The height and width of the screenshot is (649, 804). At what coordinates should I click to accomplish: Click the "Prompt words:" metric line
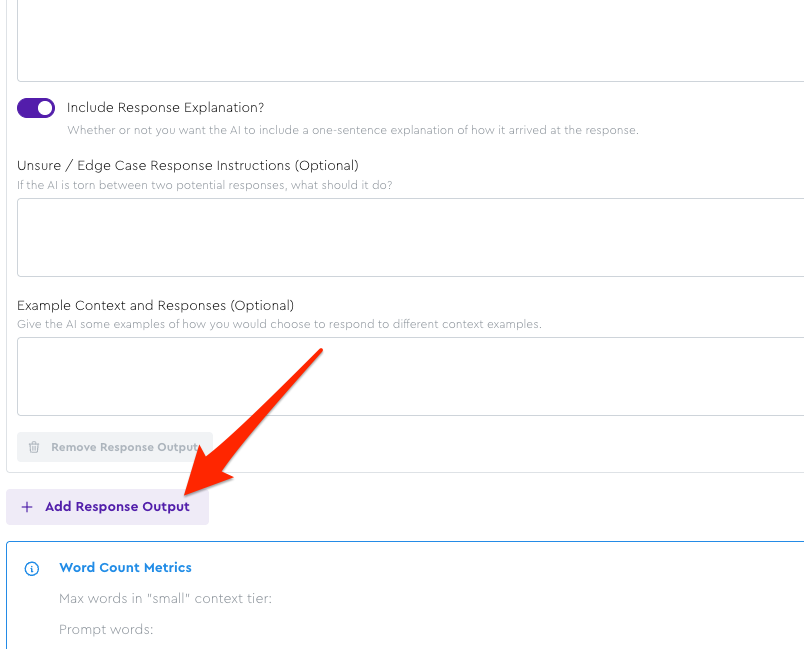105,630
